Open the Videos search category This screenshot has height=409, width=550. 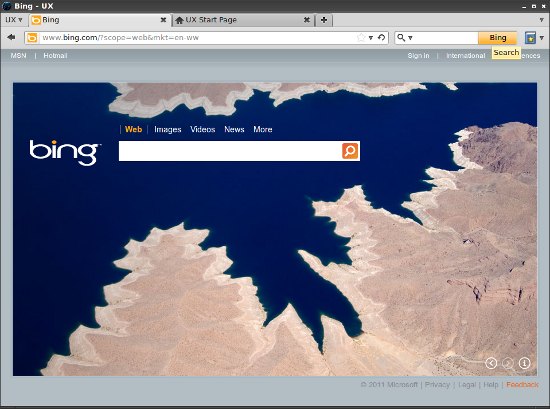(202, 129)
